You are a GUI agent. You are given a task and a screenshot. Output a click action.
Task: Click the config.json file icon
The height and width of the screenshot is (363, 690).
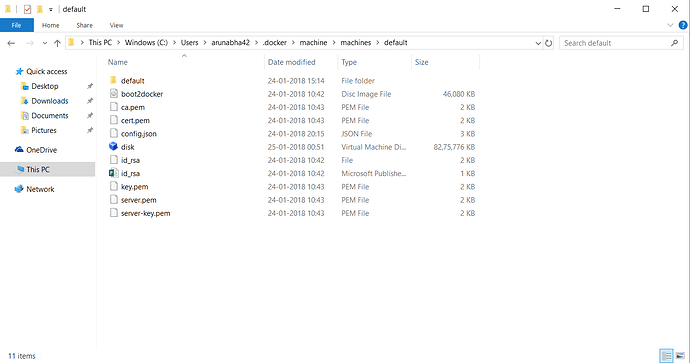[114, 133]
